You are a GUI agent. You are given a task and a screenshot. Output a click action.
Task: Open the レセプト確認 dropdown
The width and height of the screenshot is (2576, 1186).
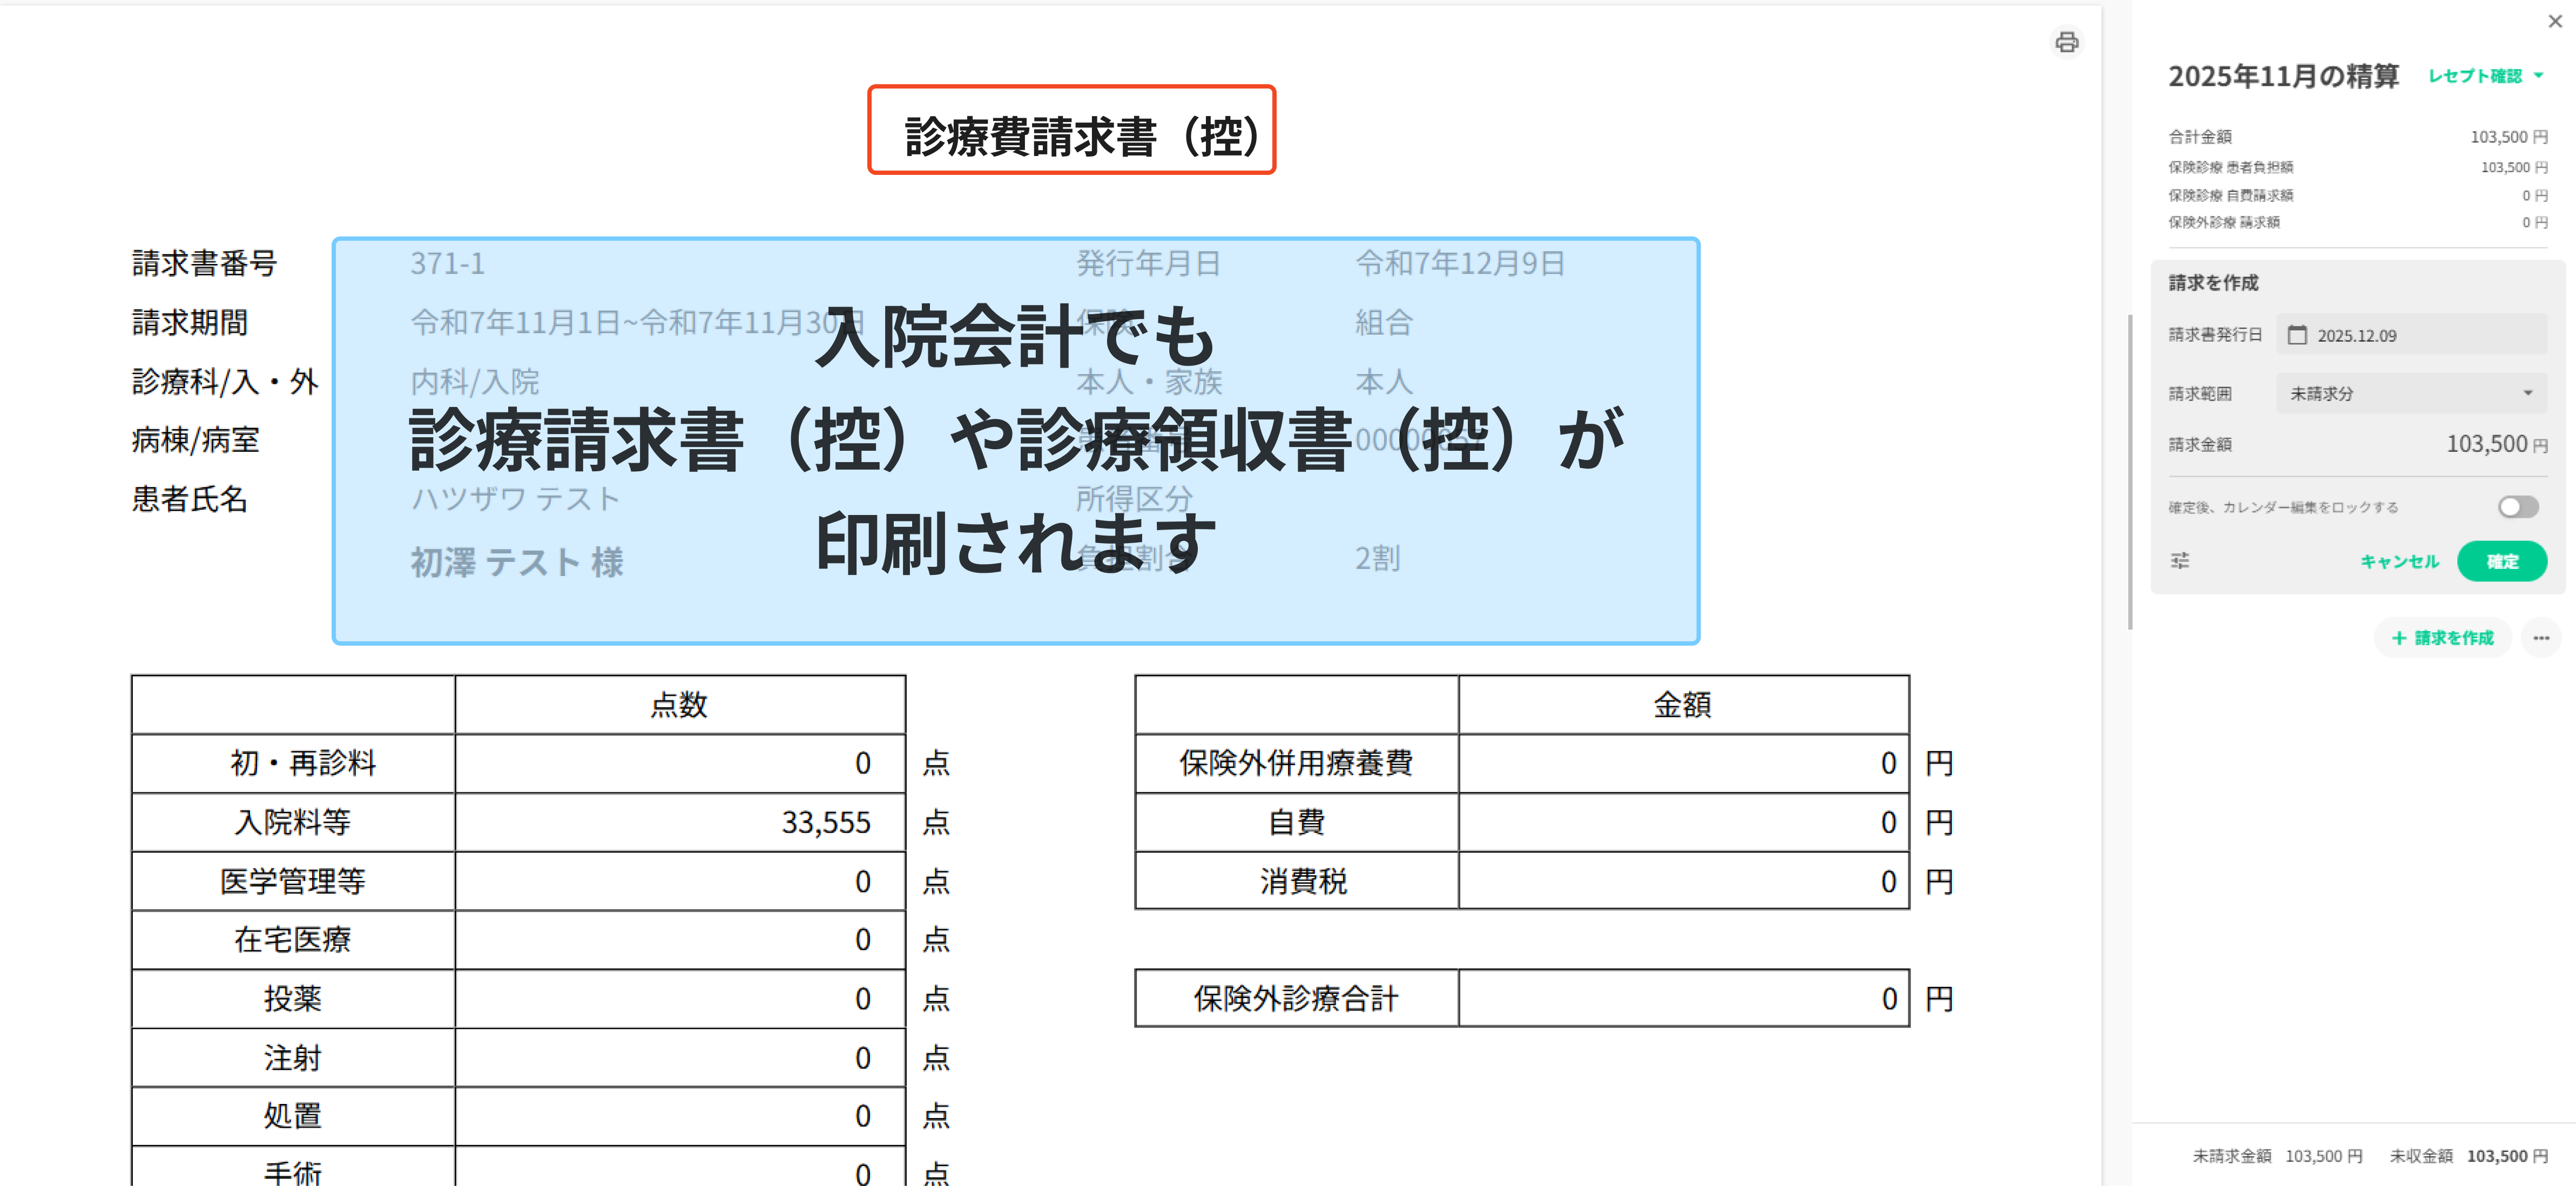[x=2475, y=76]
